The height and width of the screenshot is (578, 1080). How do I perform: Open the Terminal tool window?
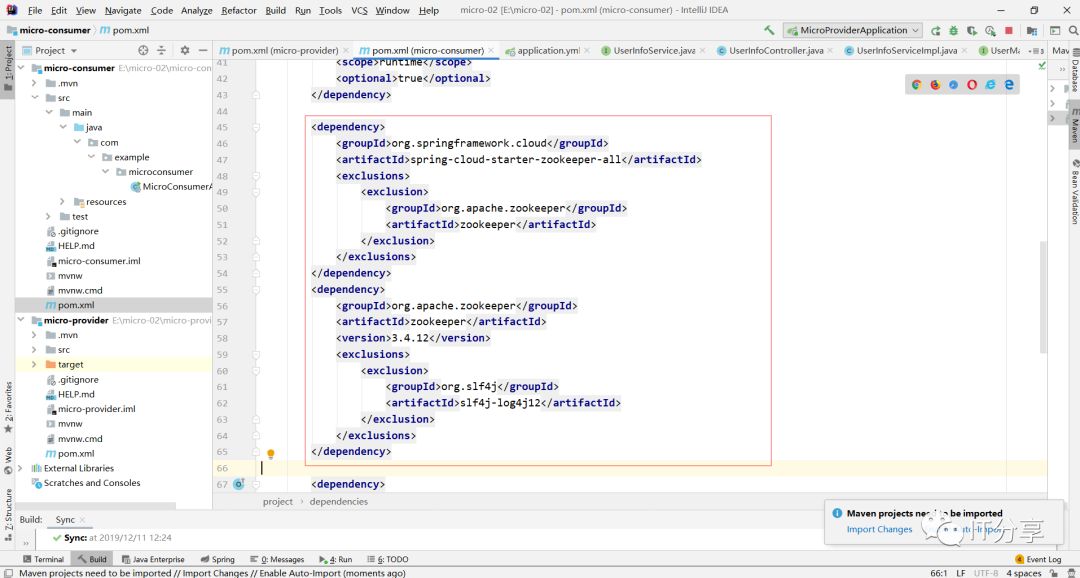43,559
